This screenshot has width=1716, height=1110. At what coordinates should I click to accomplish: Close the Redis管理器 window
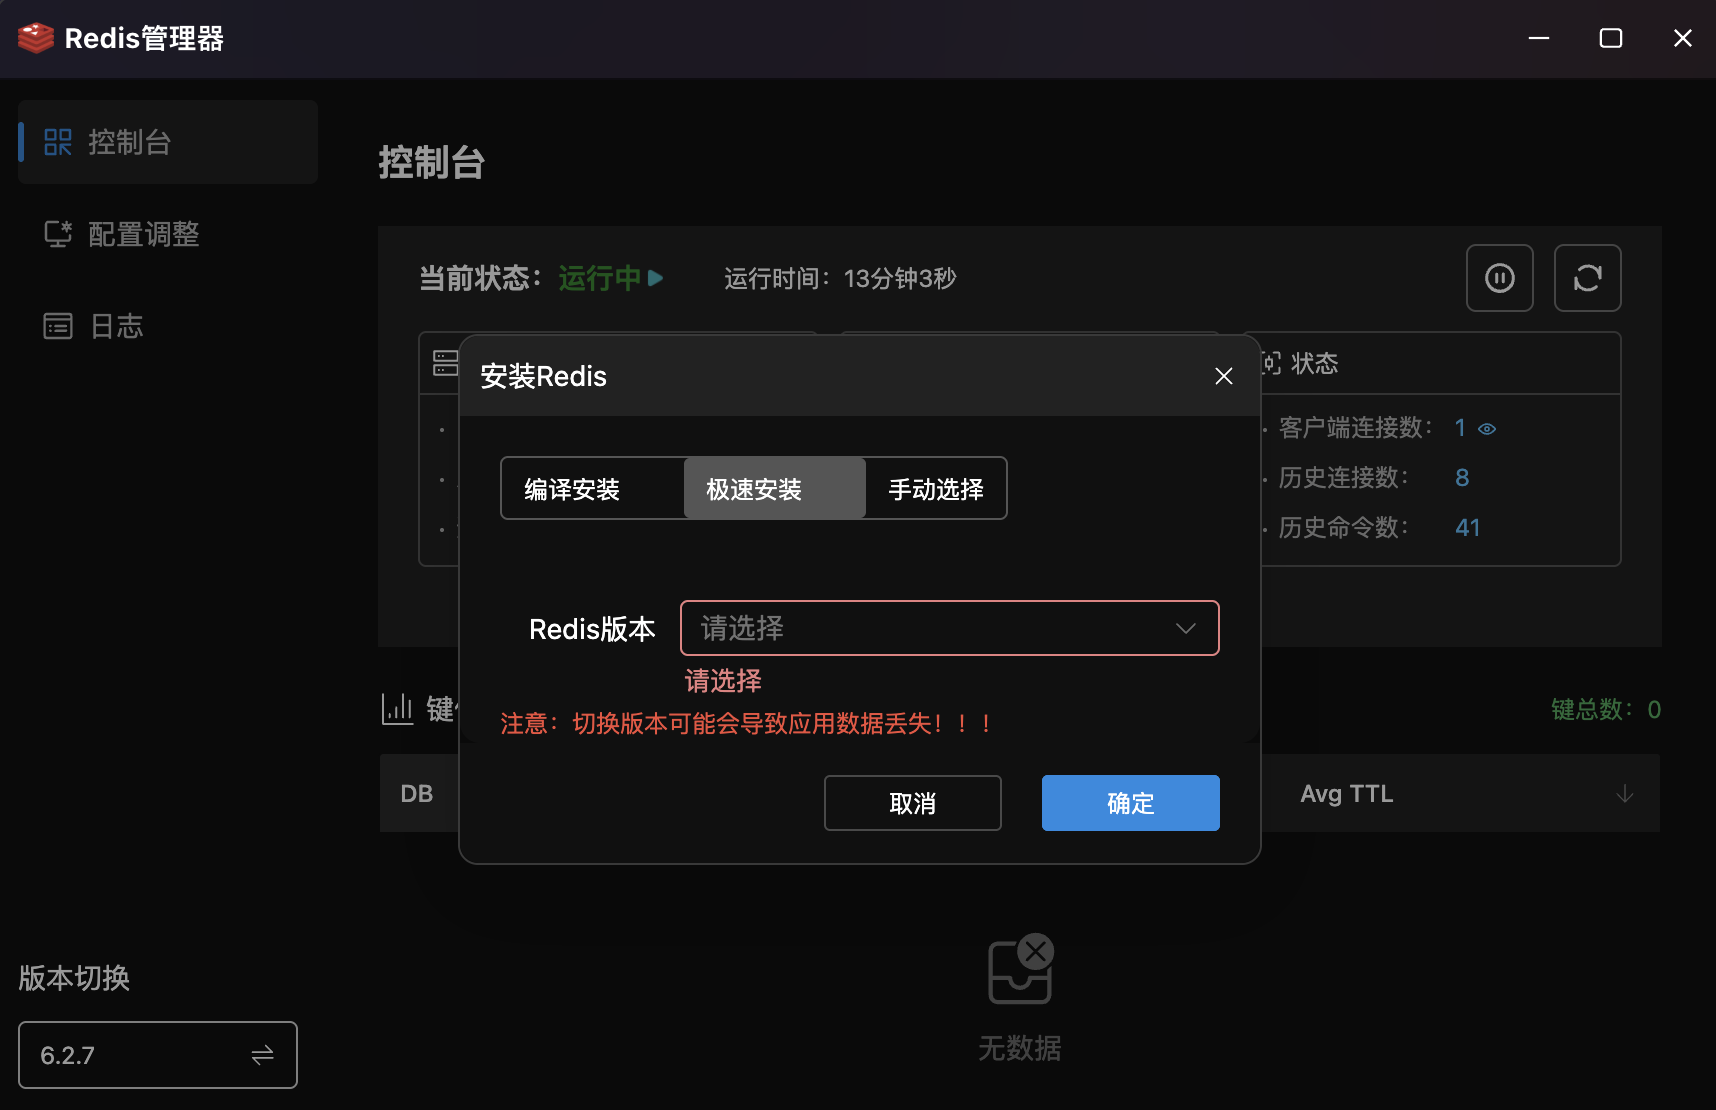click(x=1683, y=38)
